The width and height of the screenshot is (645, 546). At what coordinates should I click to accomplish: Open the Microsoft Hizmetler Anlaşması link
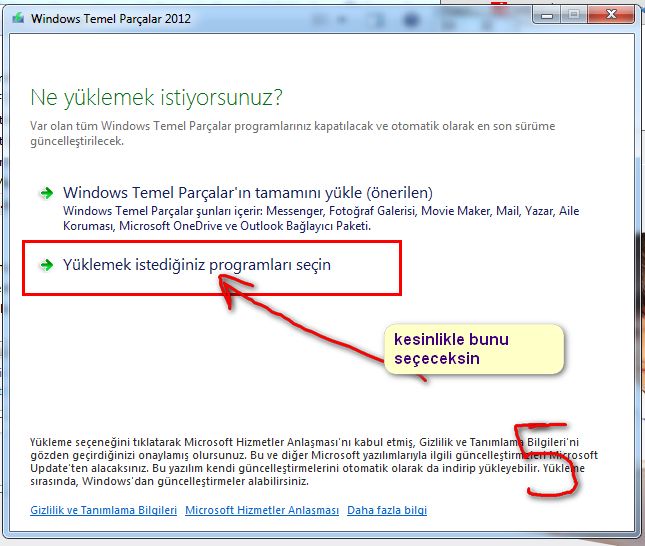tap(262, 510)
